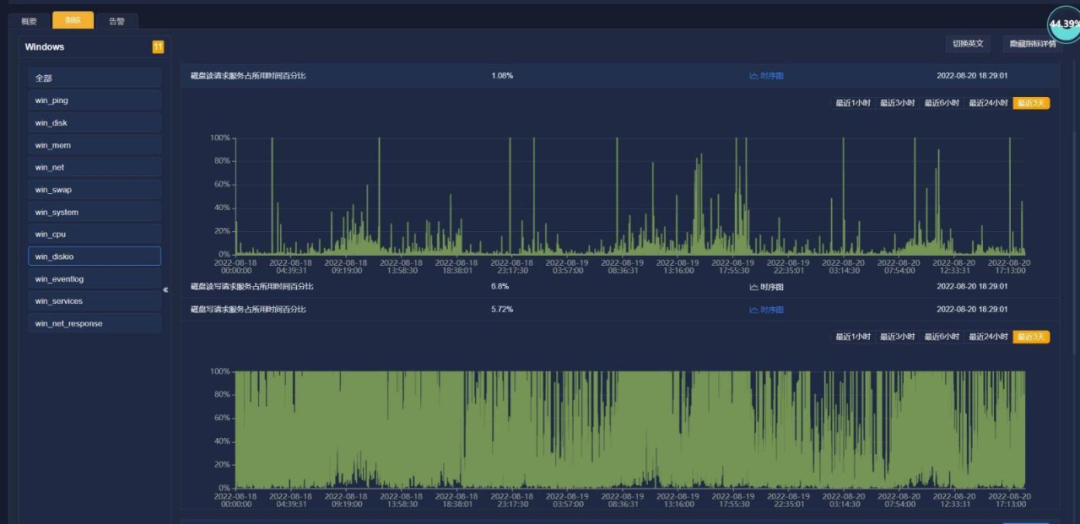This screenshot has height=524, width=1080.
Task: Select win_net in the sidebar
Action: point(94,167)
